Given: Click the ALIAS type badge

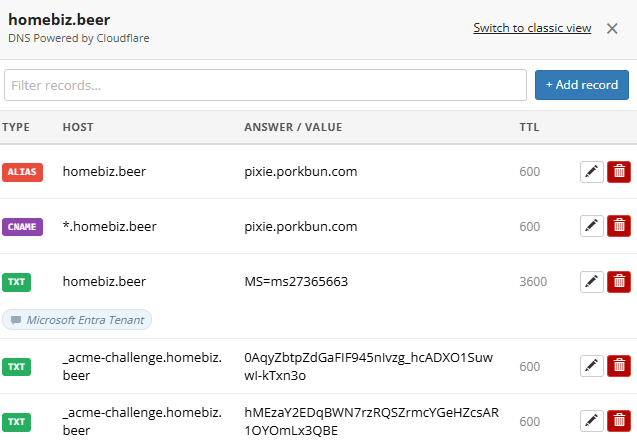Looking at the screenshot, I should click(22, 172).
